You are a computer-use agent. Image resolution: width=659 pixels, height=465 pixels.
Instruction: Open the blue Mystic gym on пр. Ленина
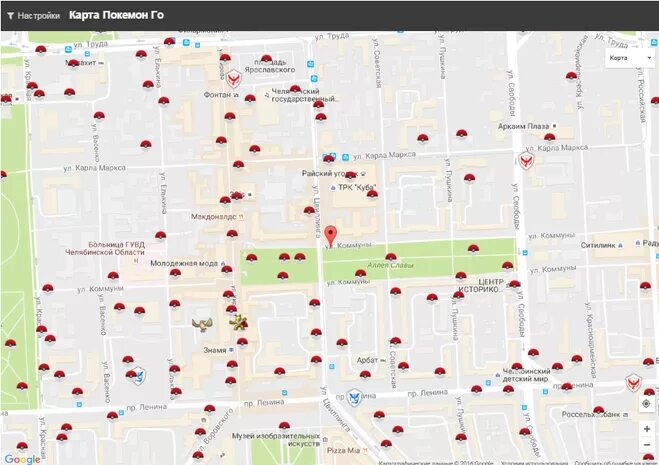355,398
